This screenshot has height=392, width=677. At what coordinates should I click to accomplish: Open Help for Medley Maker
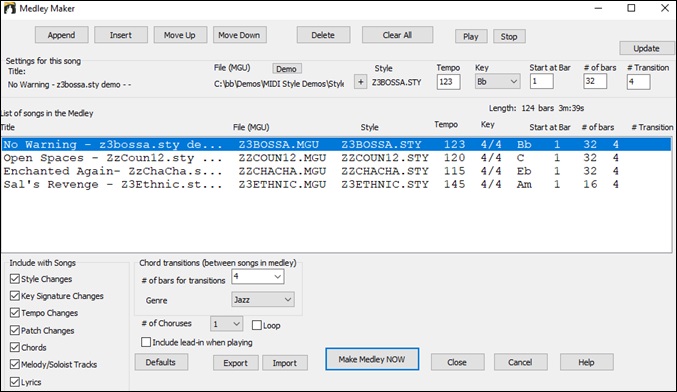[586, 362]
